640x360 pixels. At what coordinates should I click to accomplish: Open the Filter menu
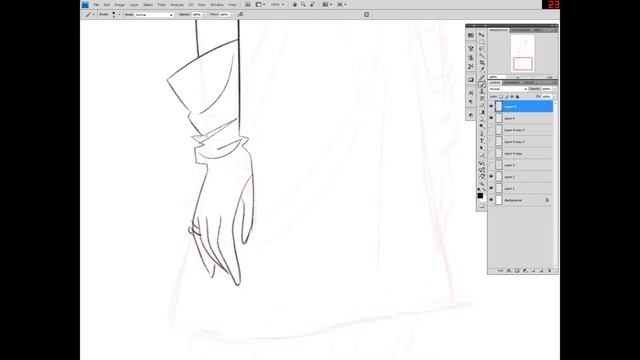161,4
